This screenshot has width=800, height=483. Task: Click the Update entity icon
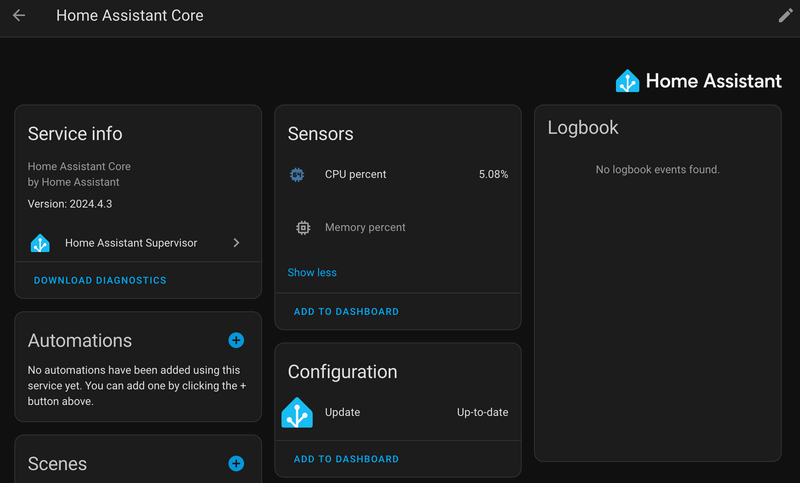[x=297, y=413]
